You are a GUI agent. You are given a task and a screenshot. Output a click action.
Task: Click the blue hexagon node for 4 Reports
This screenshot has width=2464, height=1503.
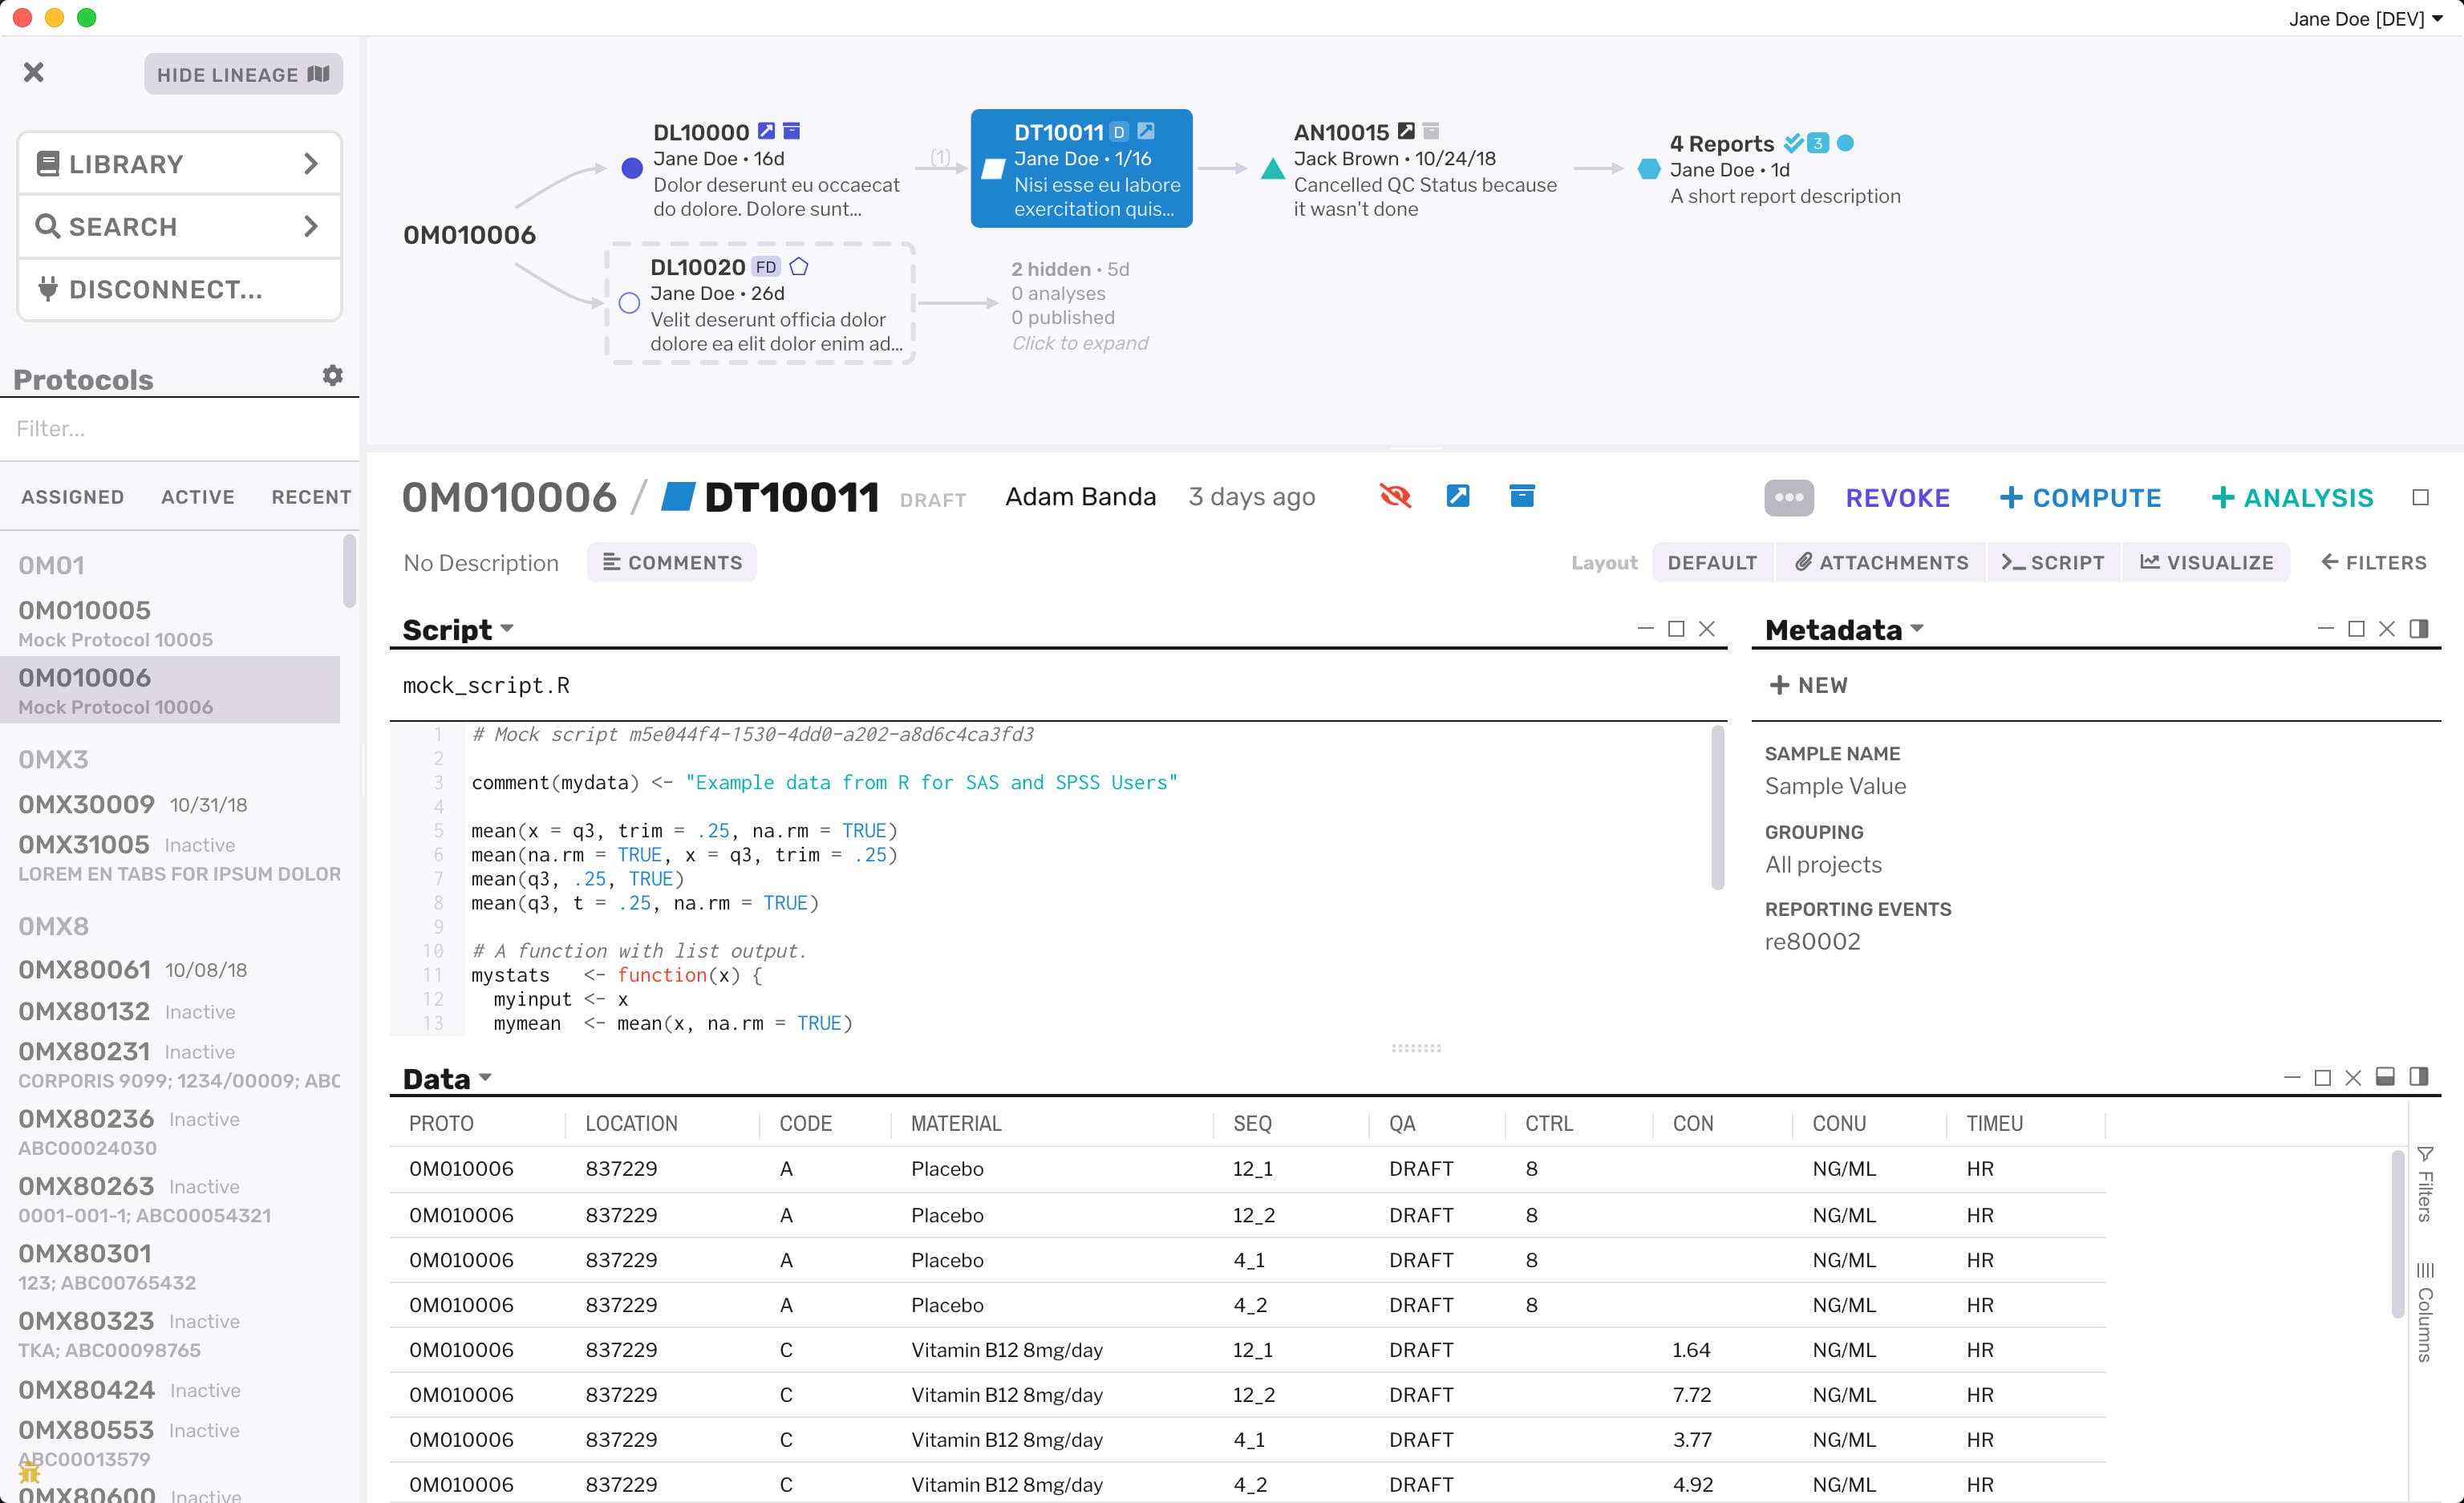point(1650,168)
